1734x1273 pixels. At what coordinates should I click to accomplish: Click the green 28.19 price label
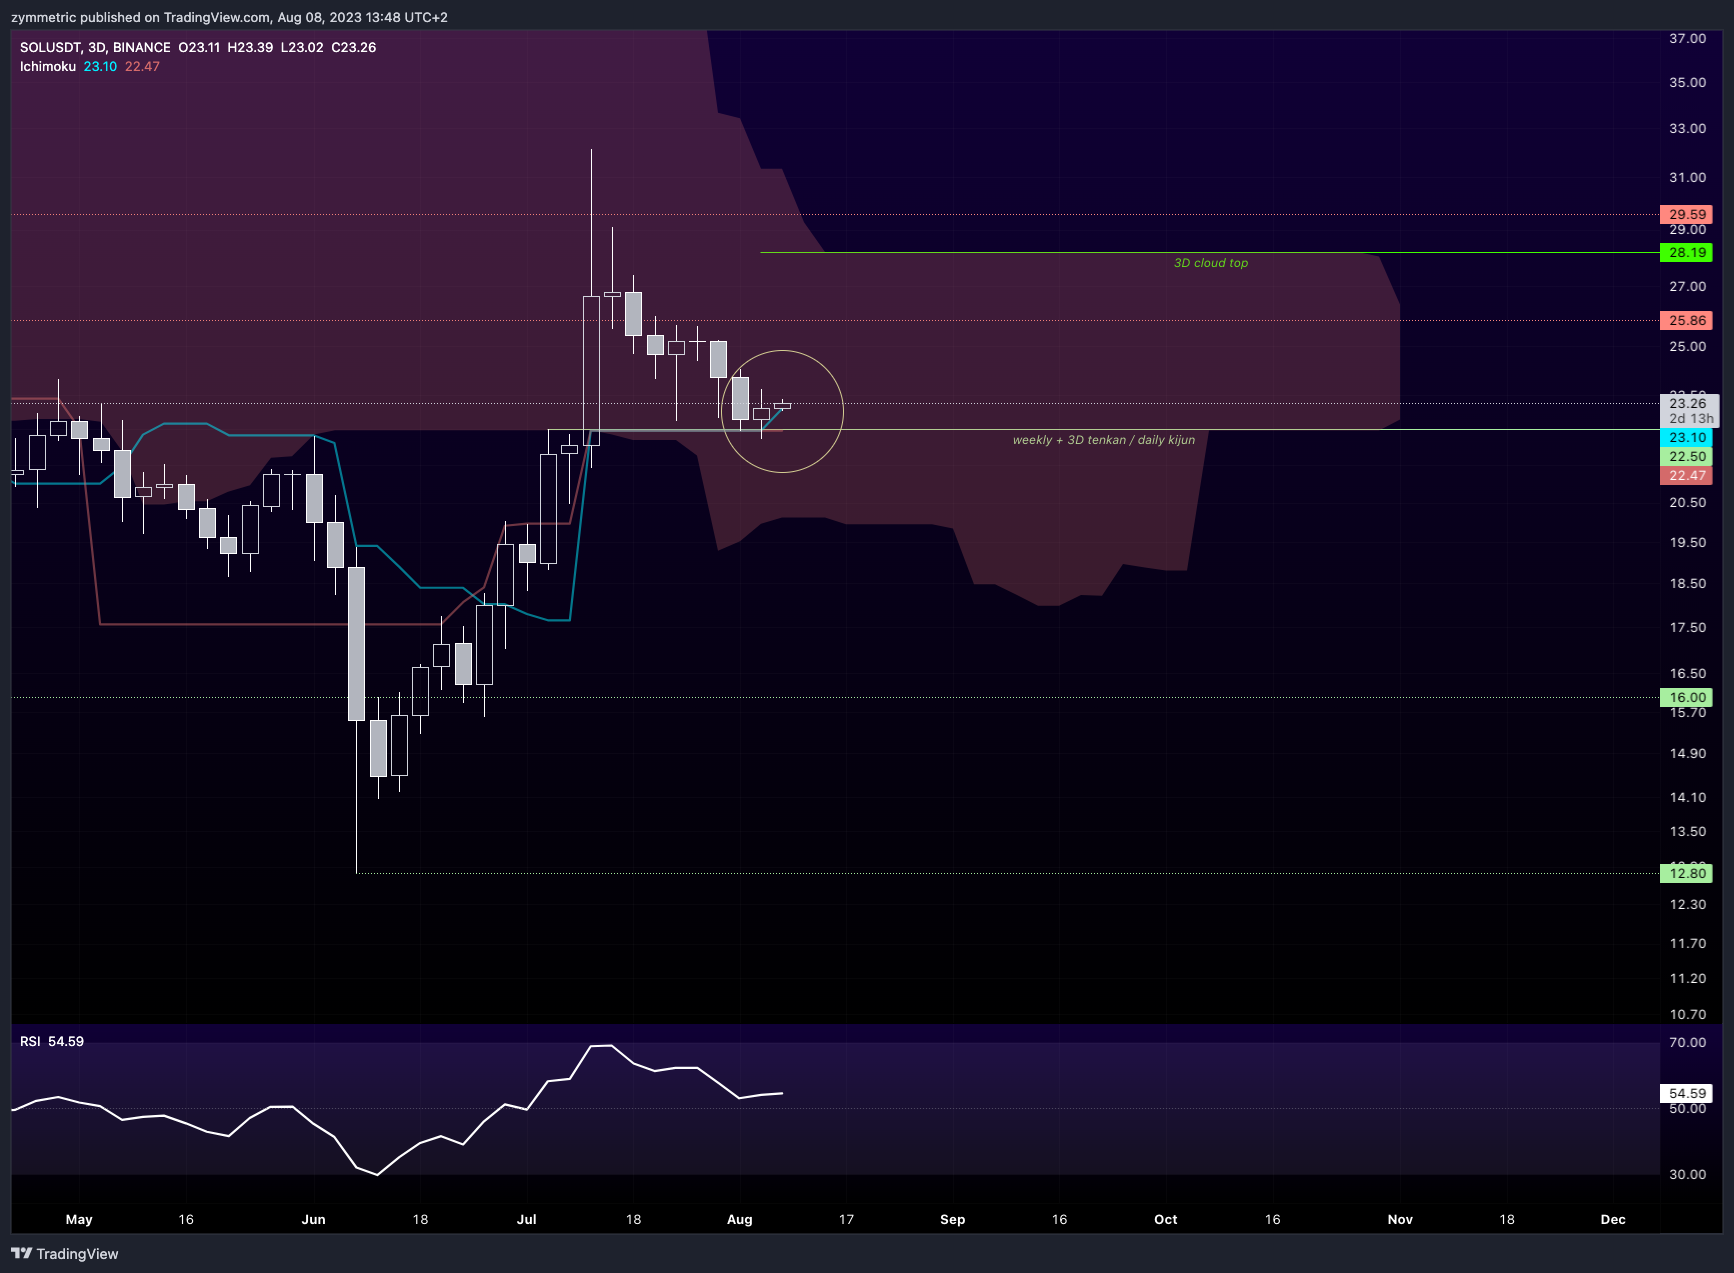coord(1686,252)
